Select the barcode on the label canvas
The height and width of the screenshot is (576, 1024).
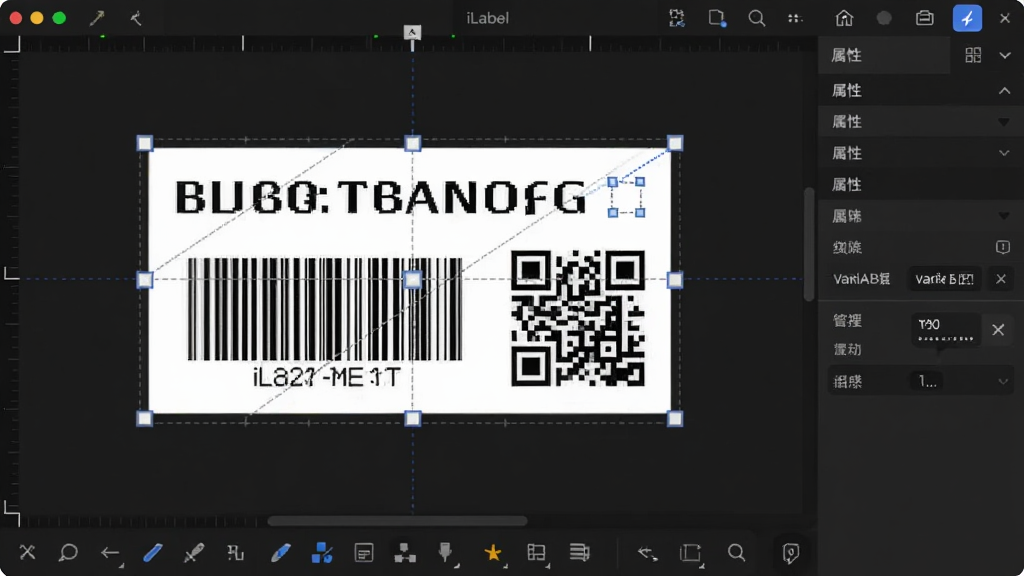click(325, 309)
